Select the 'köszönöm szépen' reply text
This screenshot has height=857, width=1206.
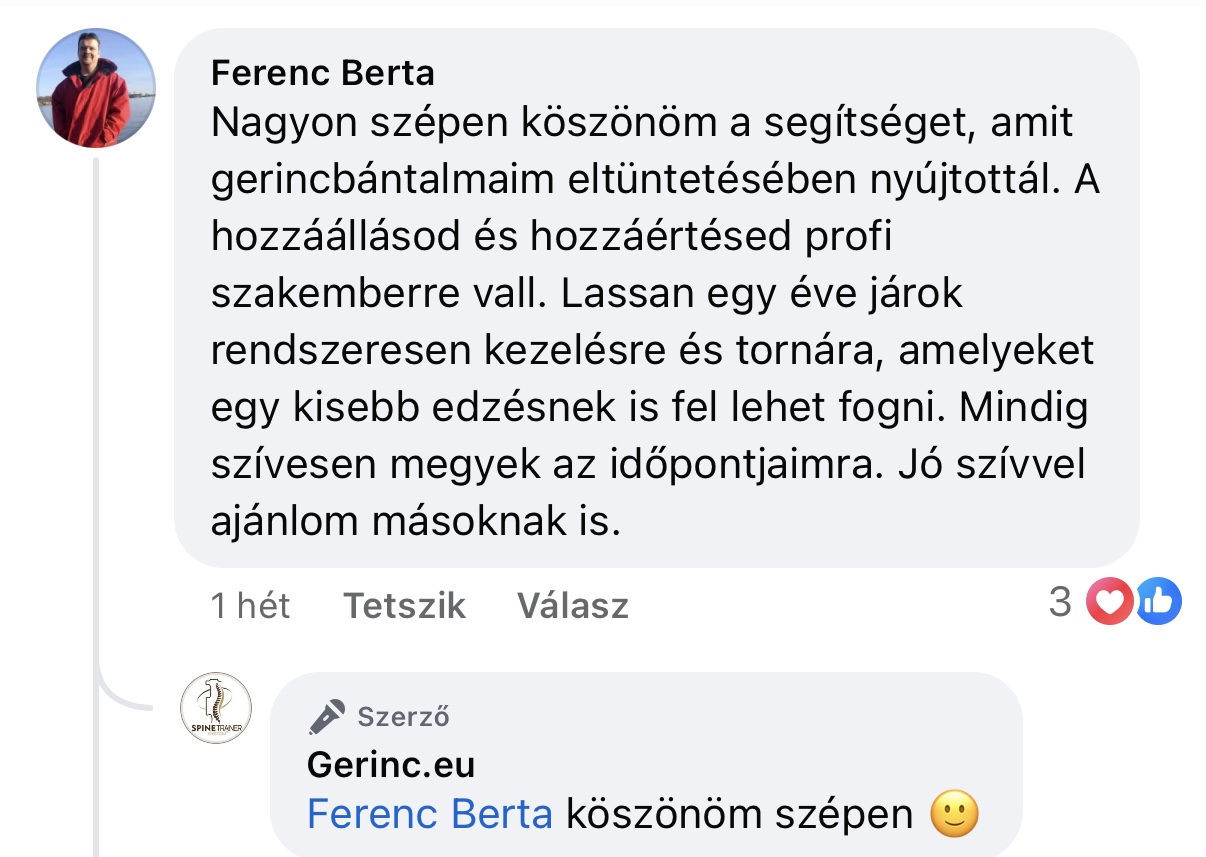[740, 815]
